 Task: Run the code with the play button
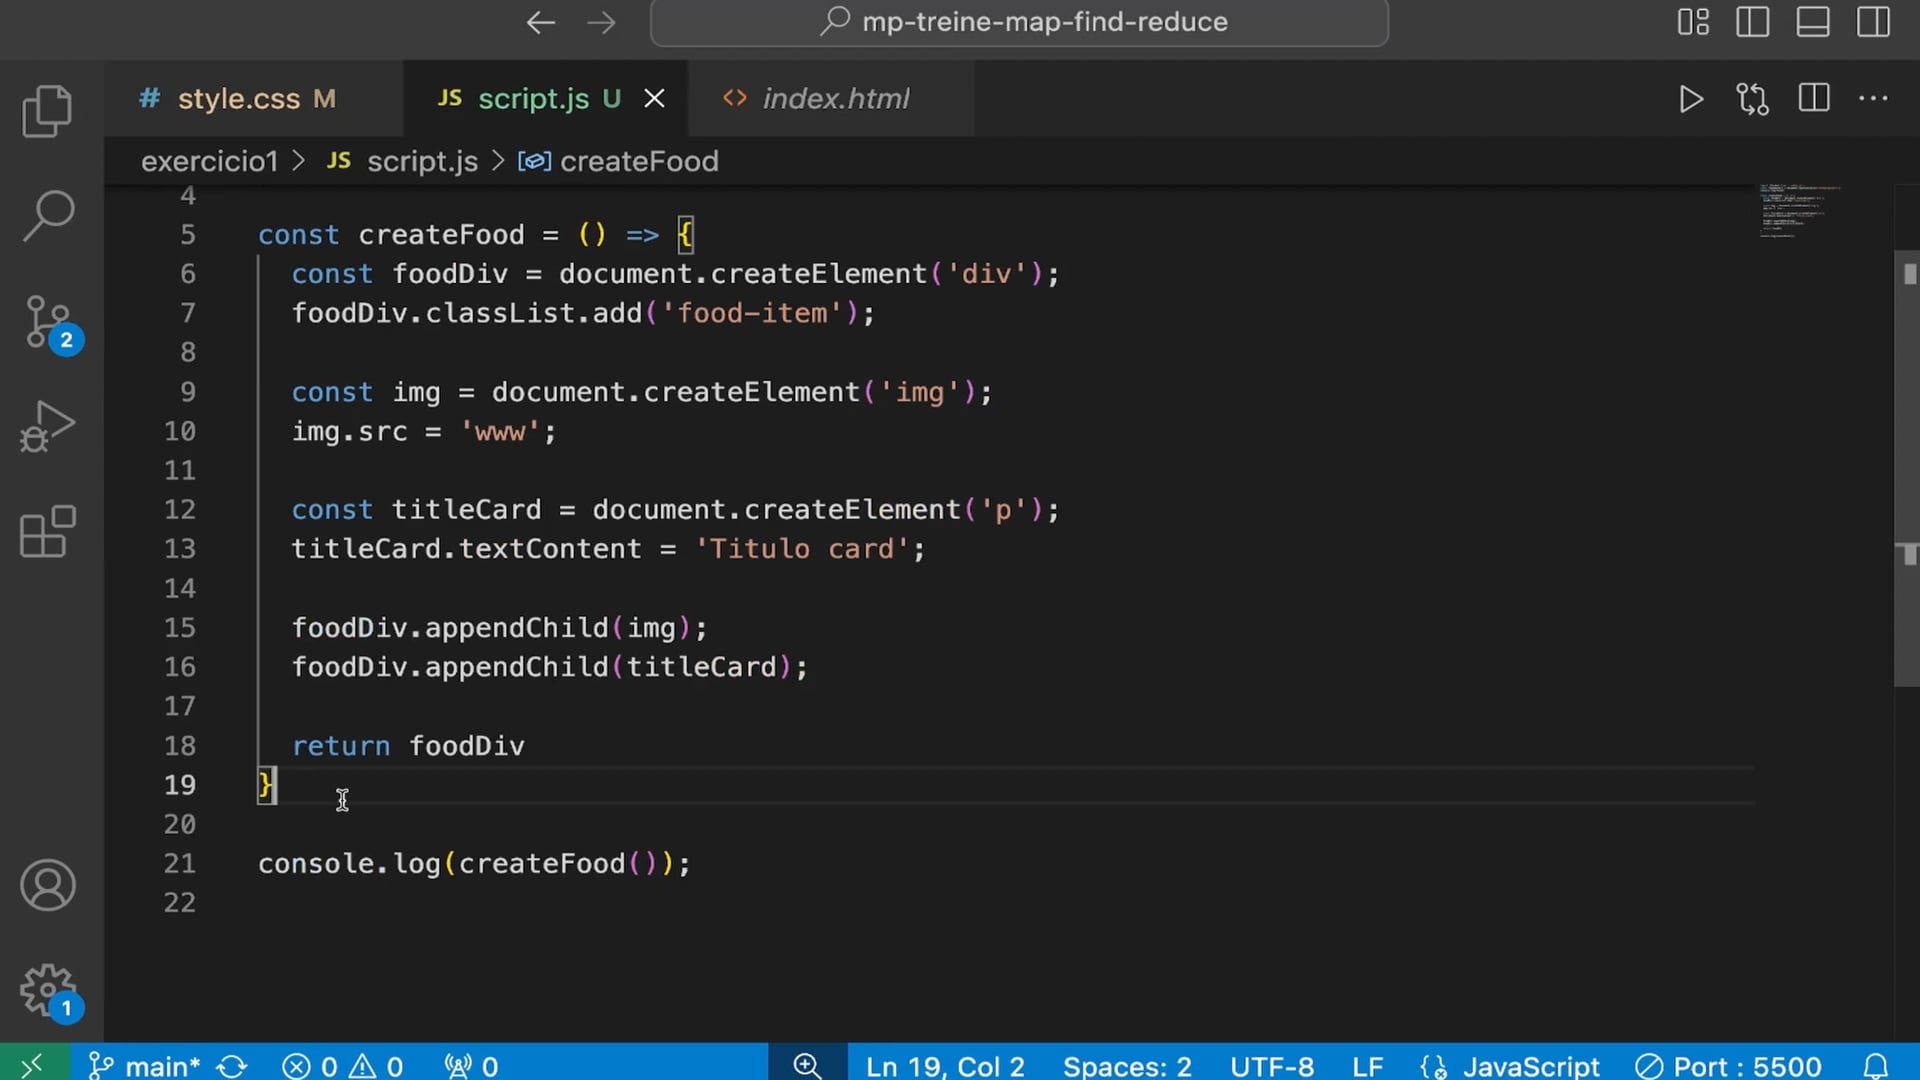click(x=1690, y=99)
